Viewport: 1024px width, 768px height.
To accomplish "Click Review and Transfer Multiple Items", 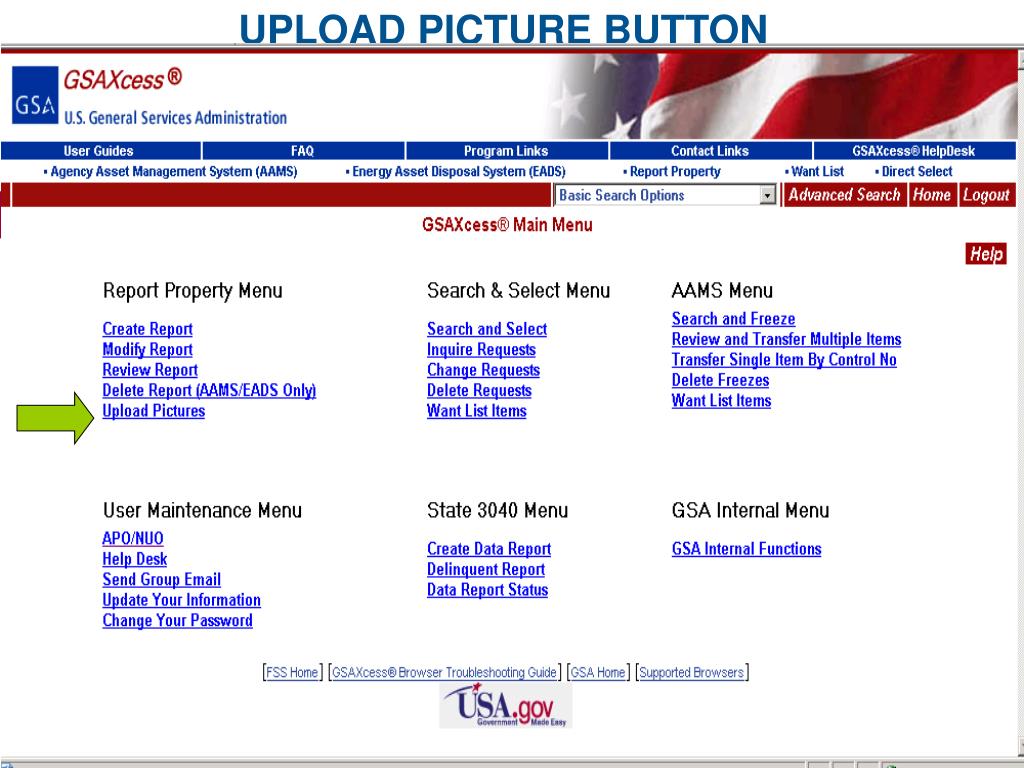I will click(786, 339).
